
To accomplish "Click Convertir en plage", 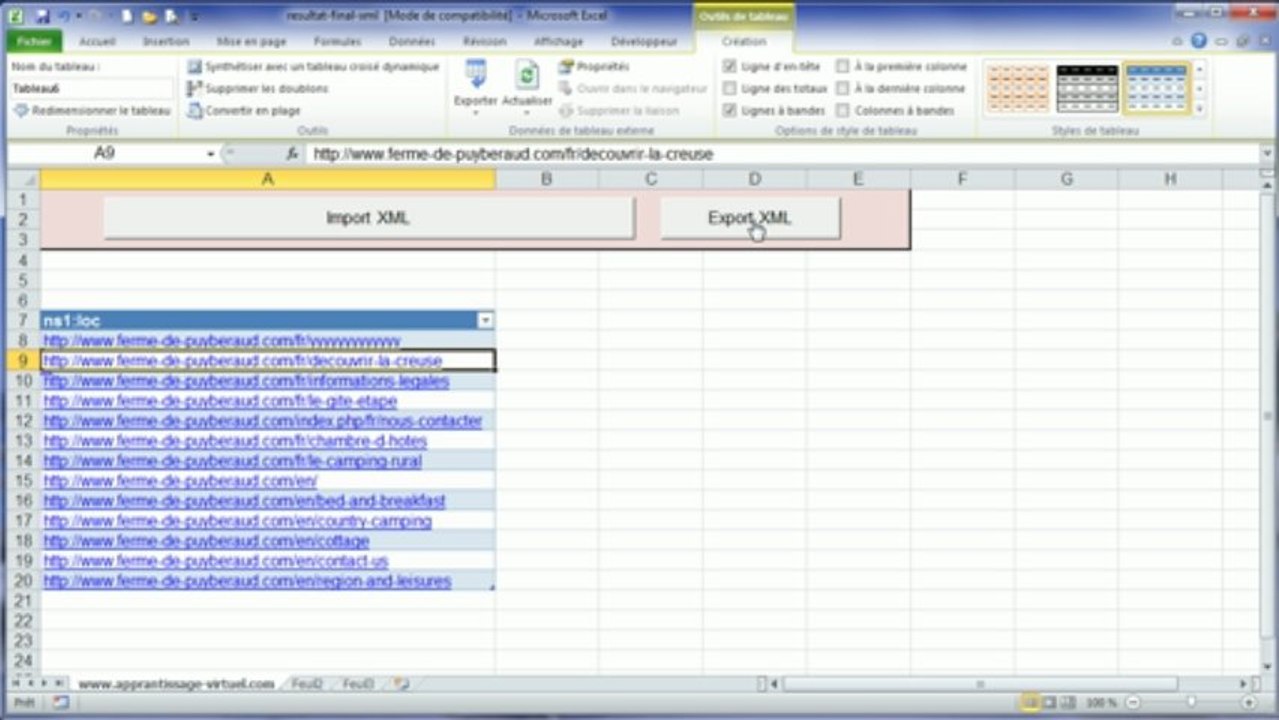I will [244, 110].
